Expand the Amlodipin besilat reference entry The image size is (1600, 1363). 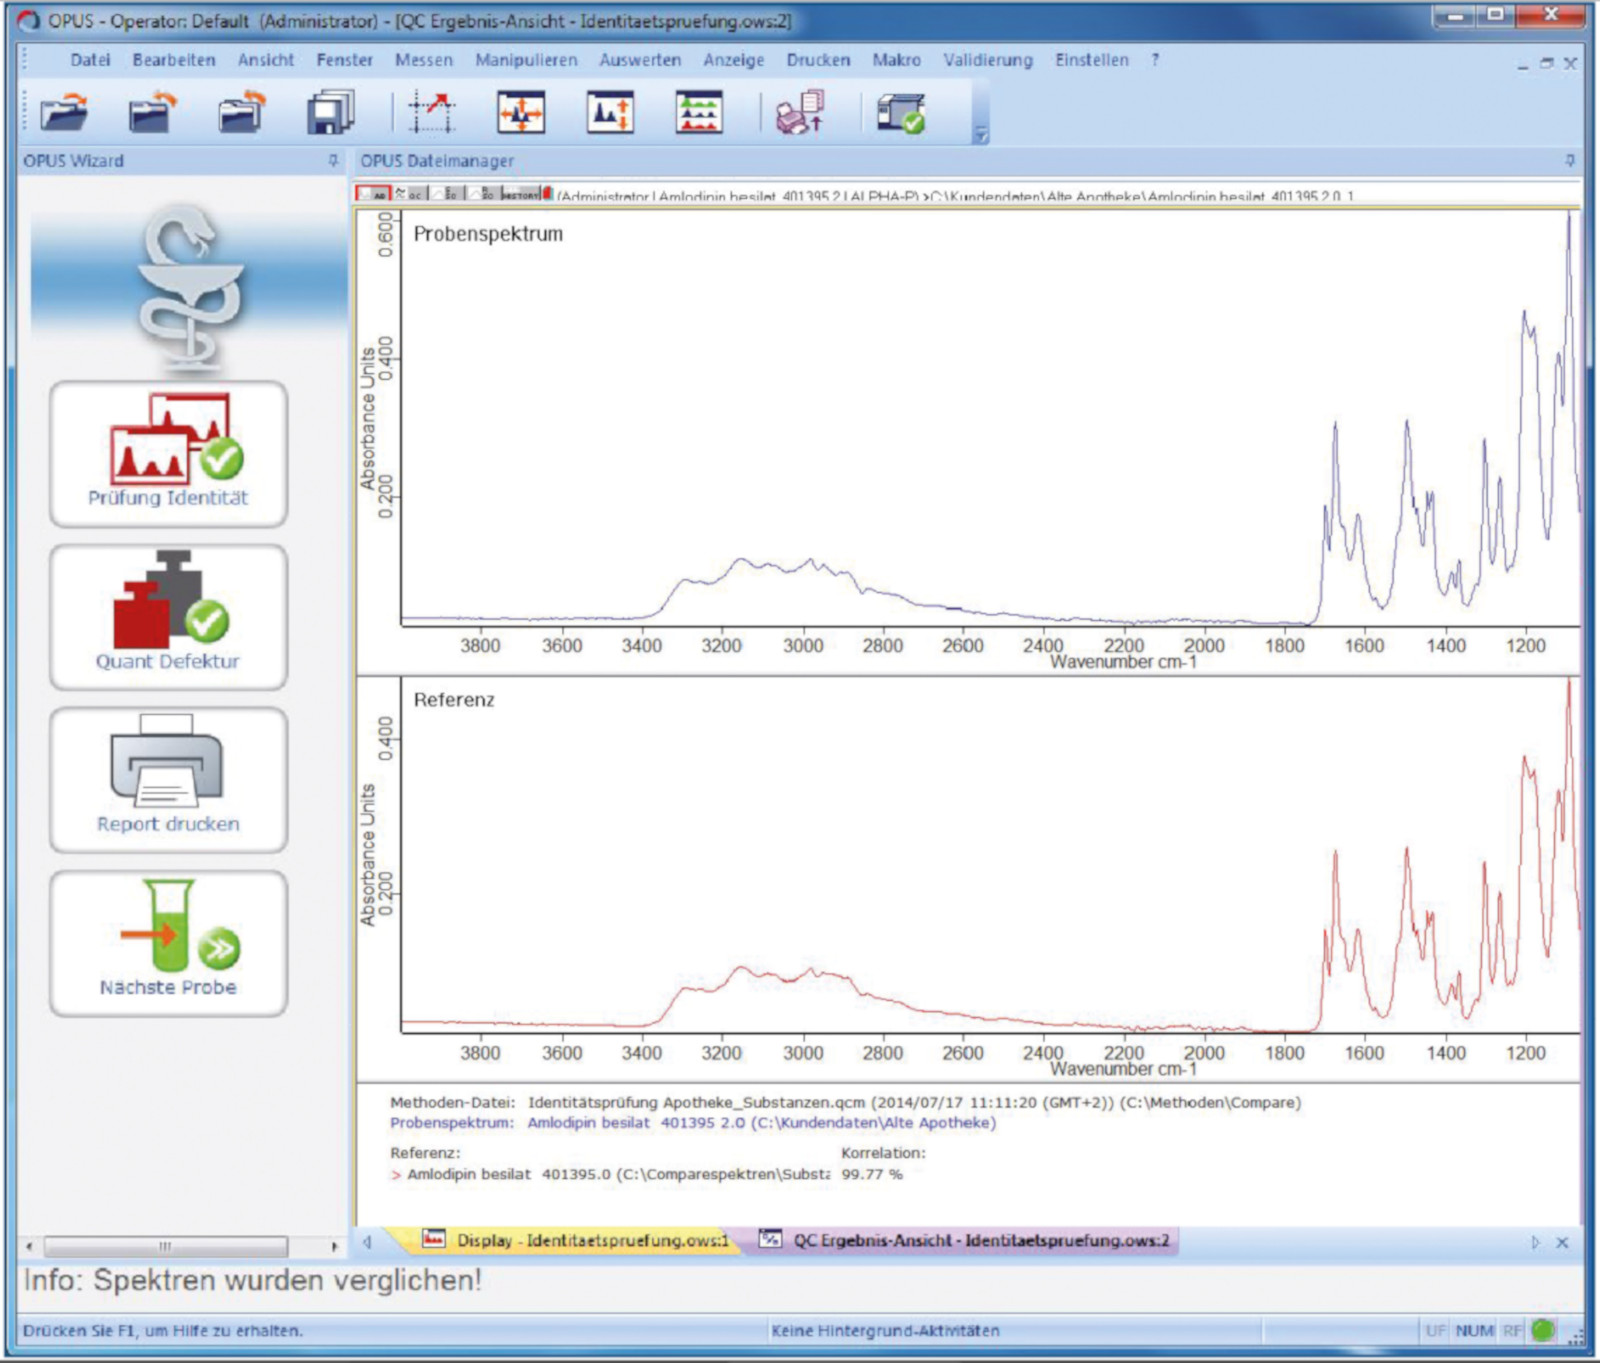tap(396, 1175)
